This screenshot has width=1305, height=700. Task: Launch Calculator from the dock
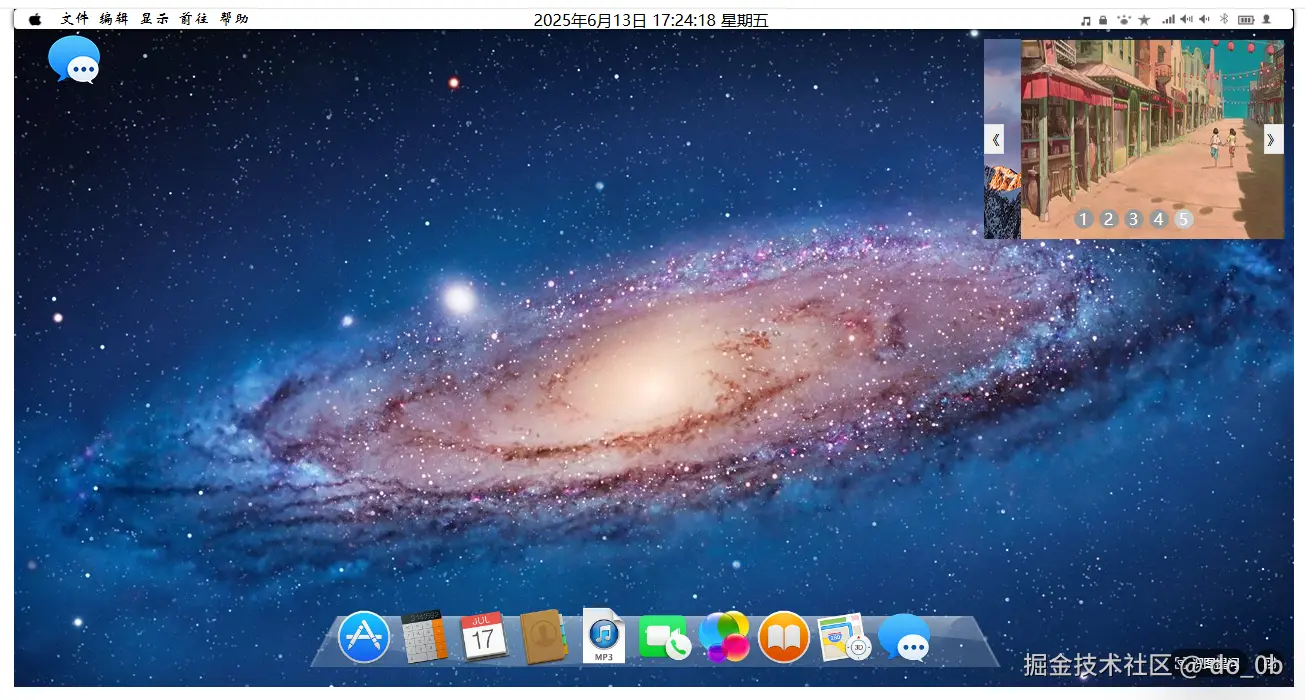coord(424,637)
